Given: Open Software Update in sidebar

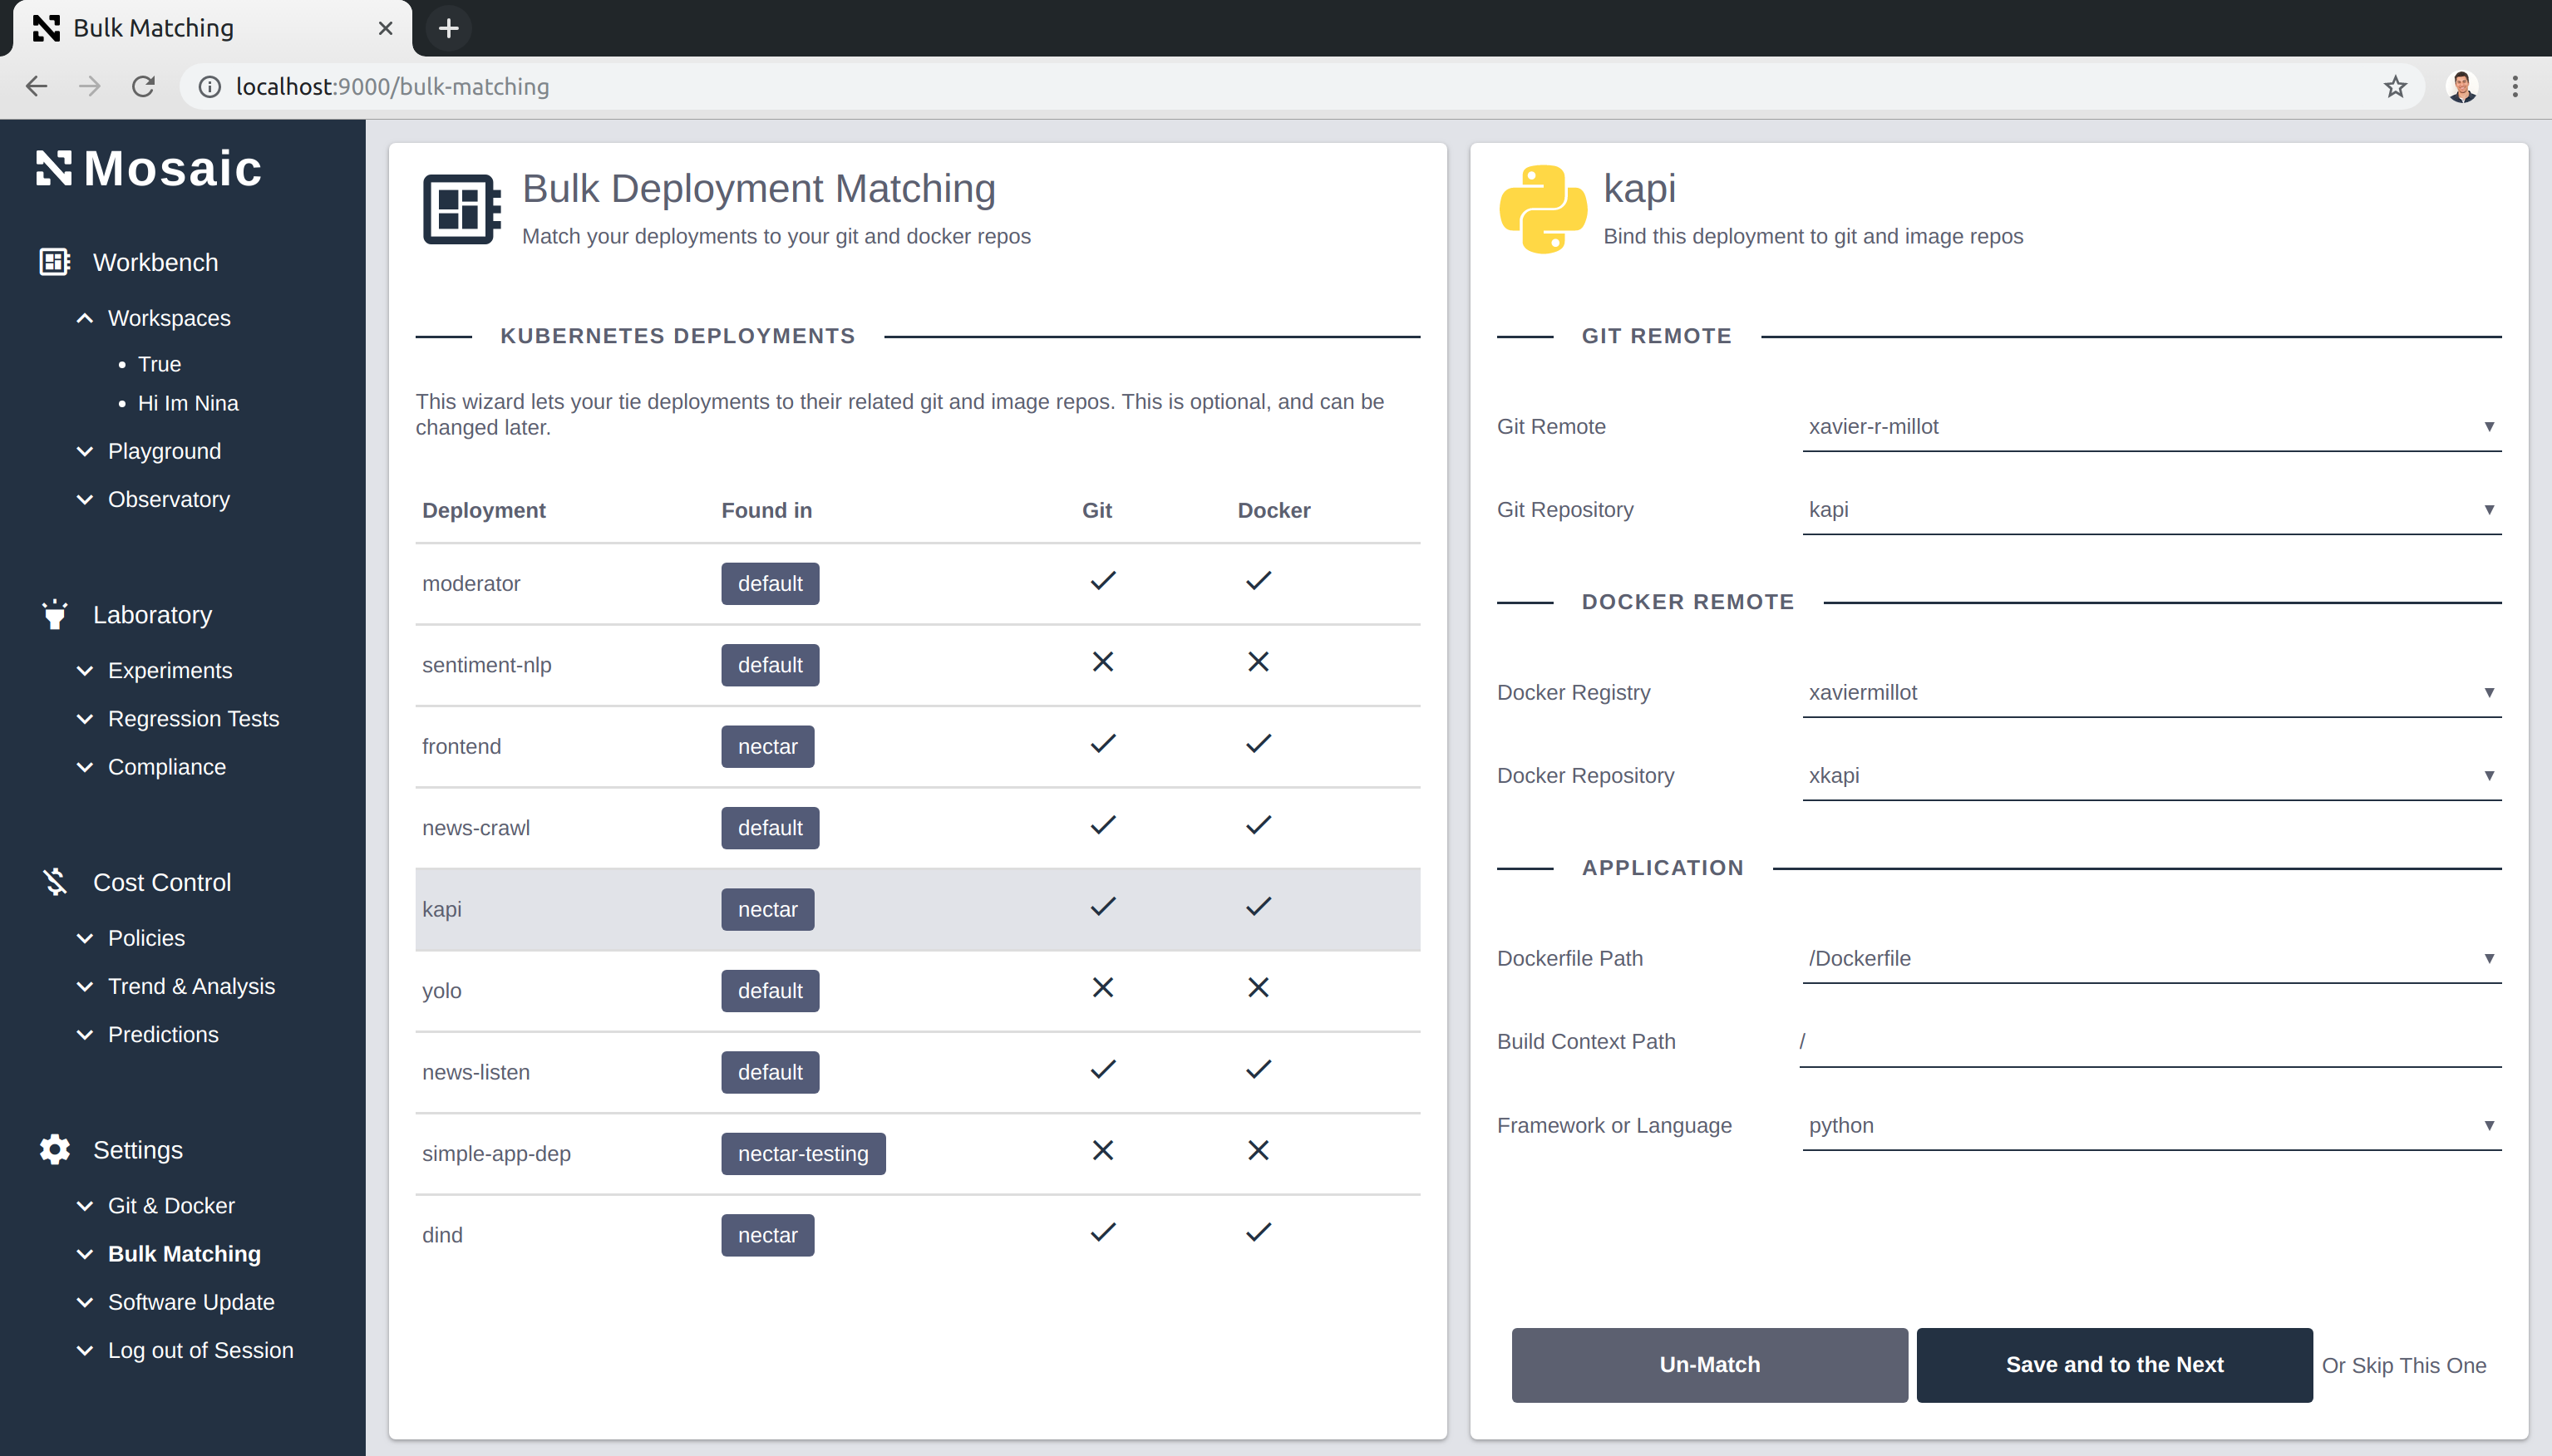Looking at the screenshot, I should (x=191, y=1302).
